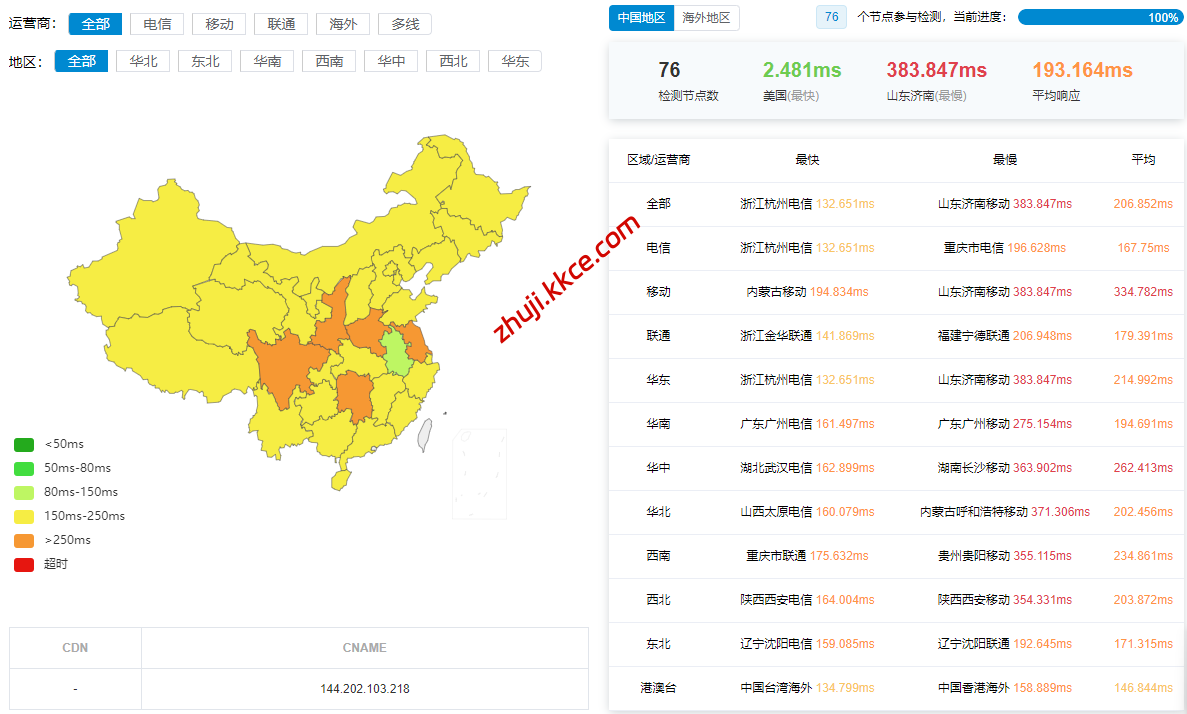
Task: Click the 100% detection progress bar
Action: click(1099, 17)
